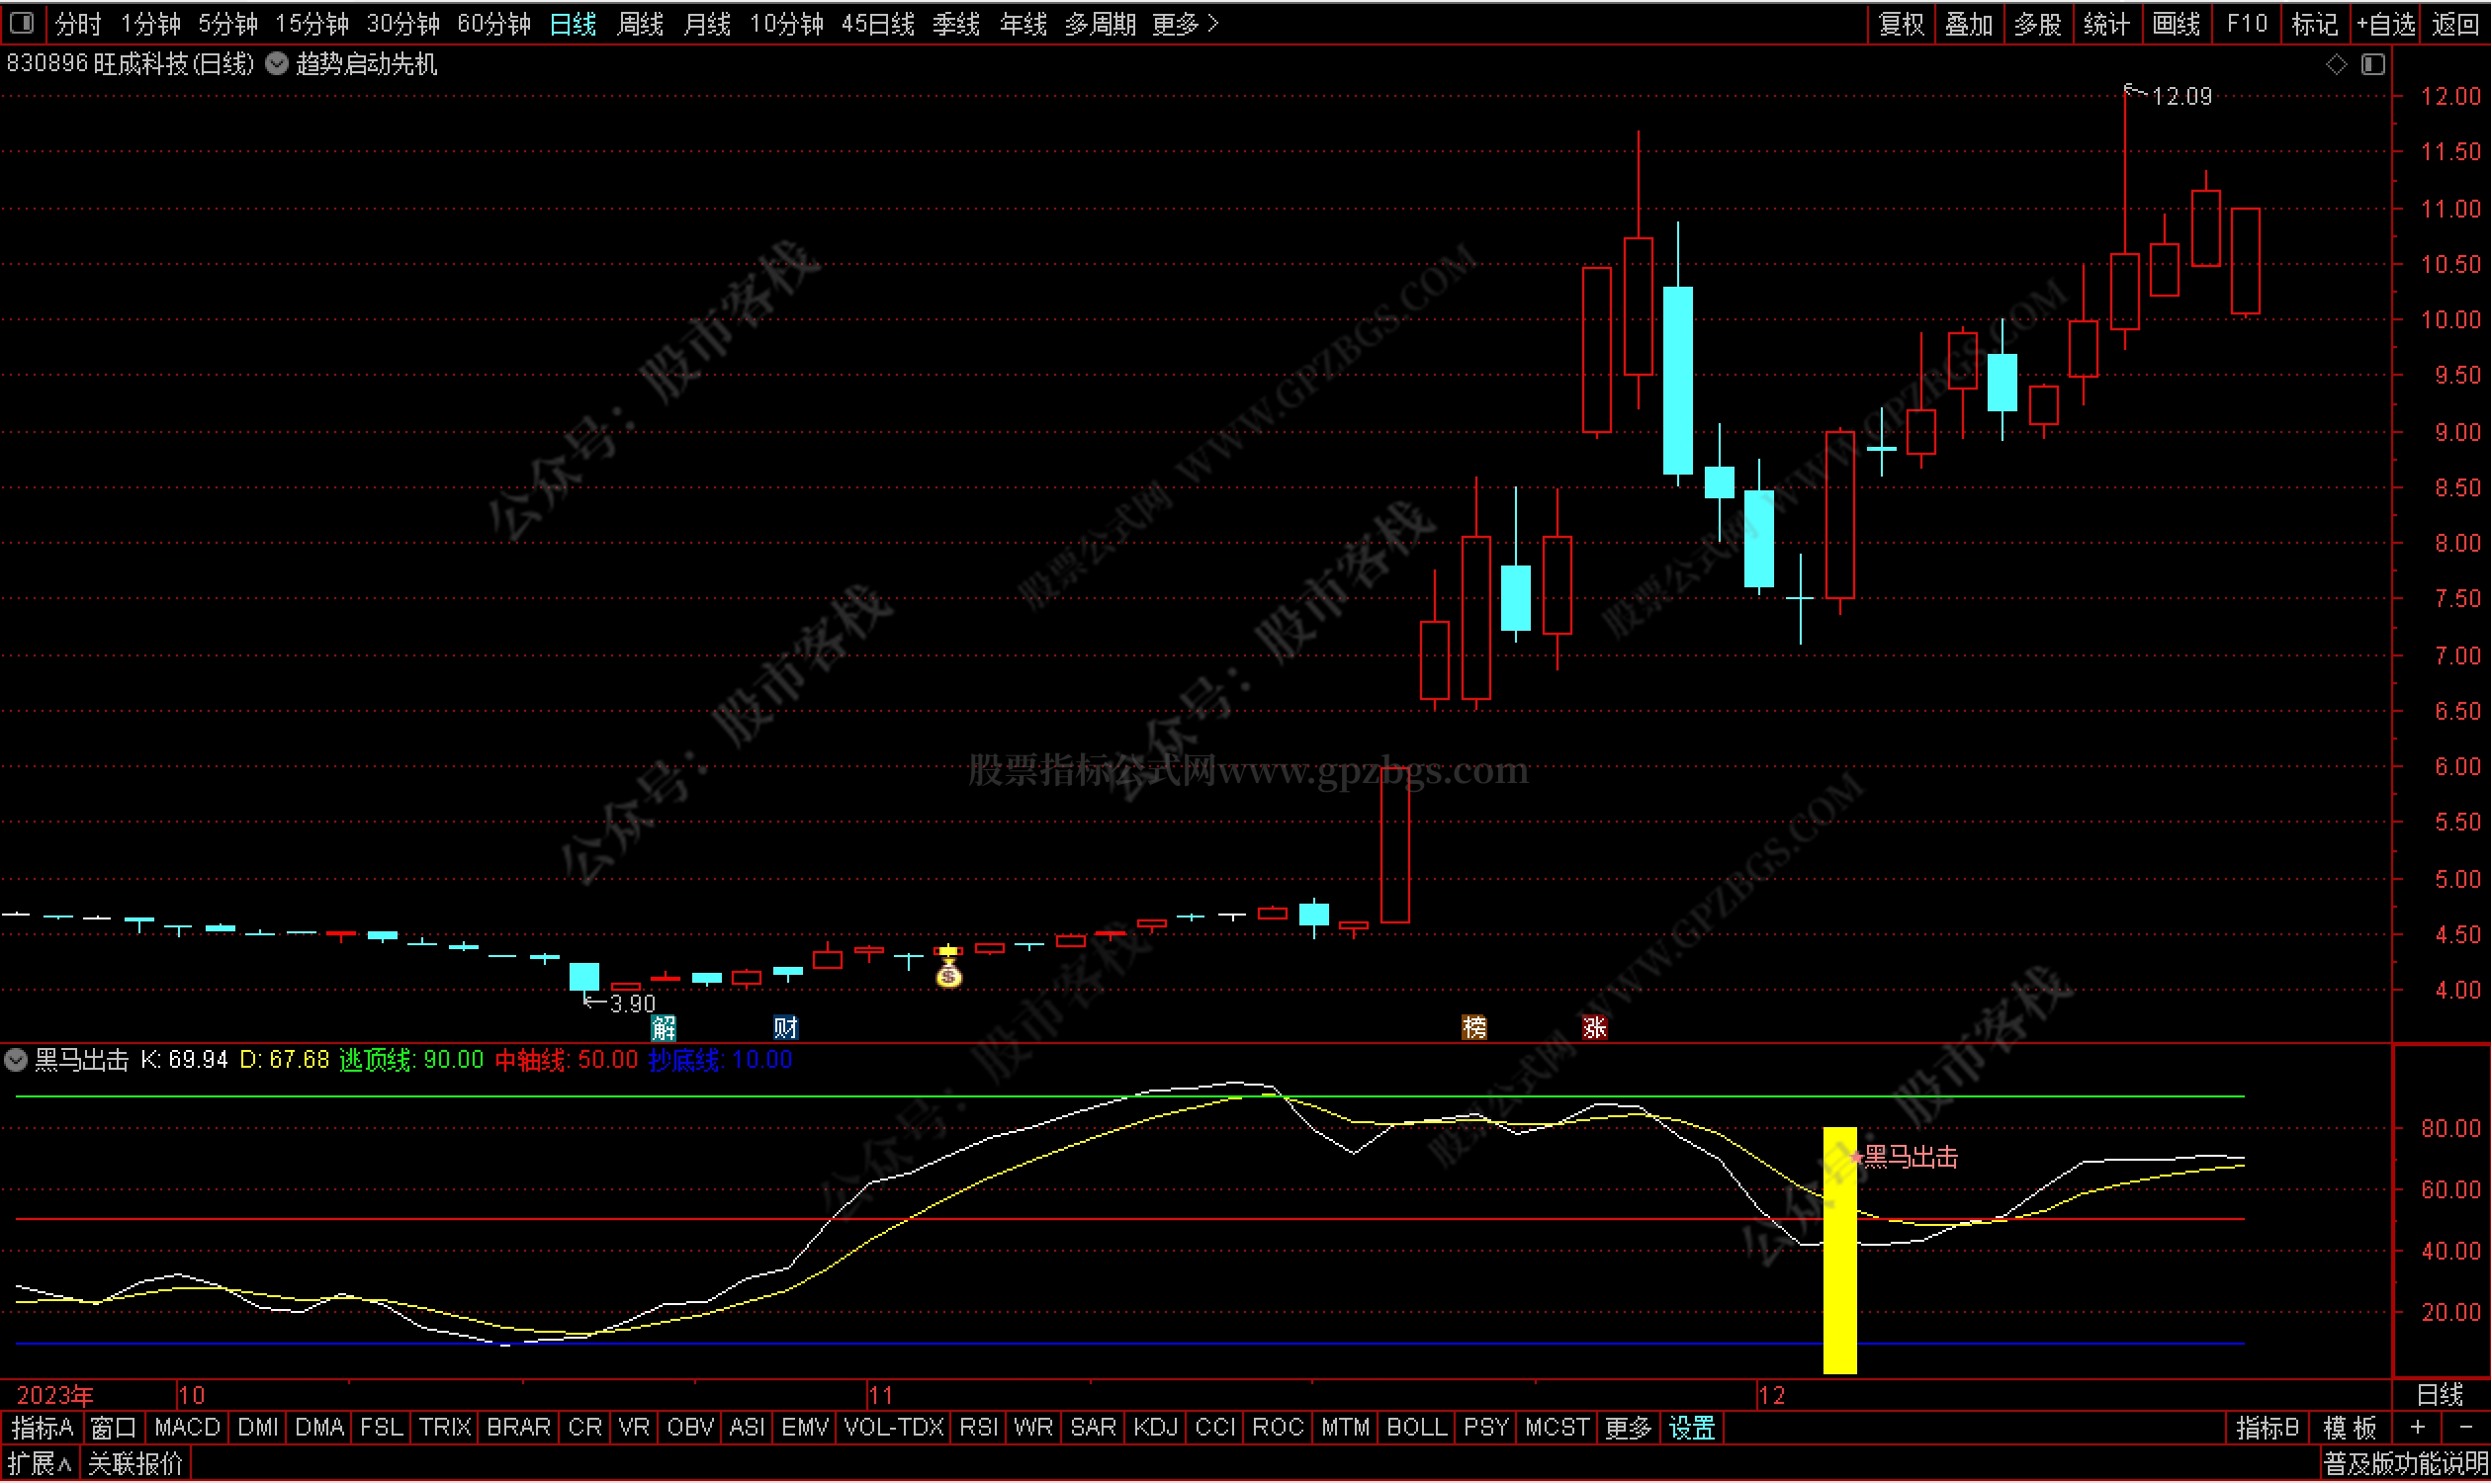Switch to 30分钟 timeframe

click(403, 23)
